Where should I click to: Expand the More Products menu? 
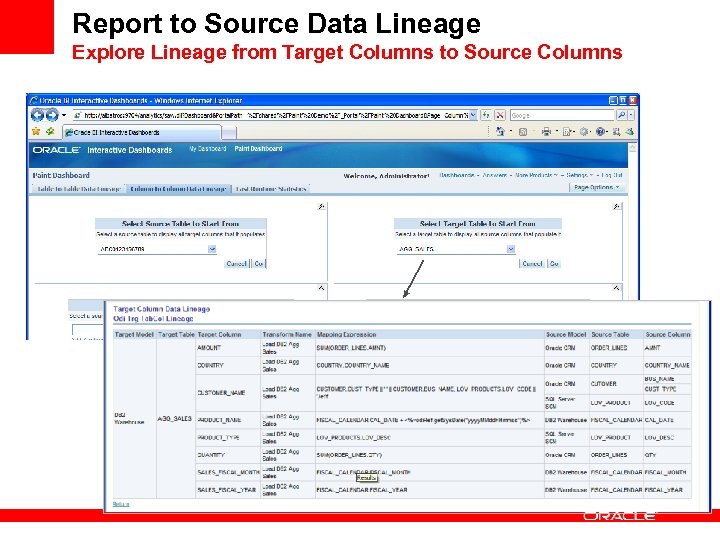click(x=534, y=175)
